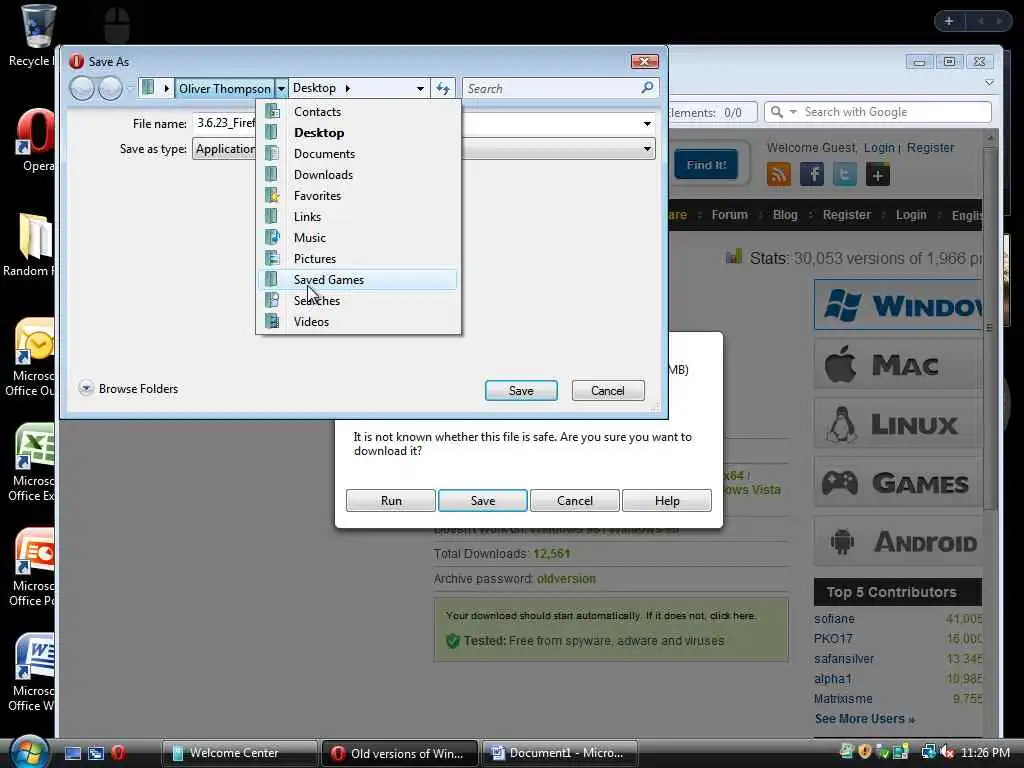1024x768 pixels.
Task: Open the Oliver Thompson breadcrumb dropdown arrow
Action: point(281,88)
